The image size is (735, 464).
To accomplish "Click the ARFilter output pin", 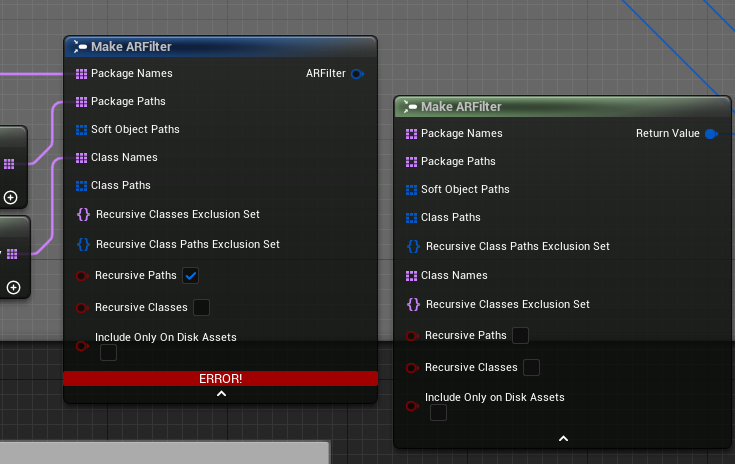I will 357,74.
